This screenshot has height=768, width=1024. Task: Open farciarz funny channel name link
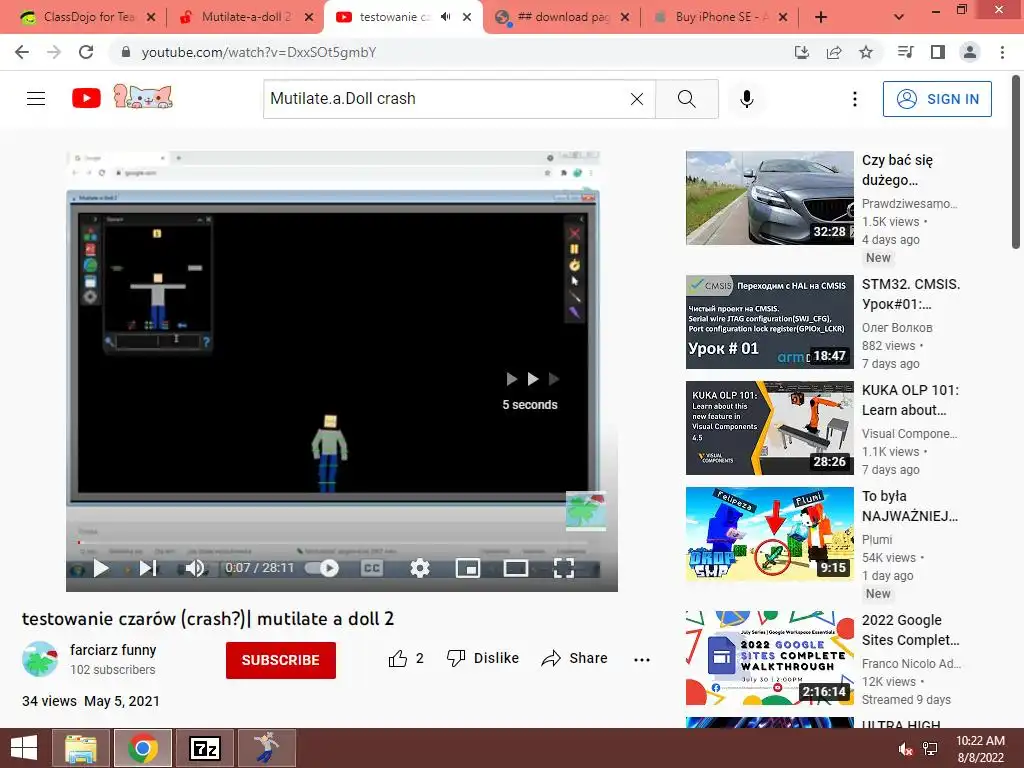(113, 650)
